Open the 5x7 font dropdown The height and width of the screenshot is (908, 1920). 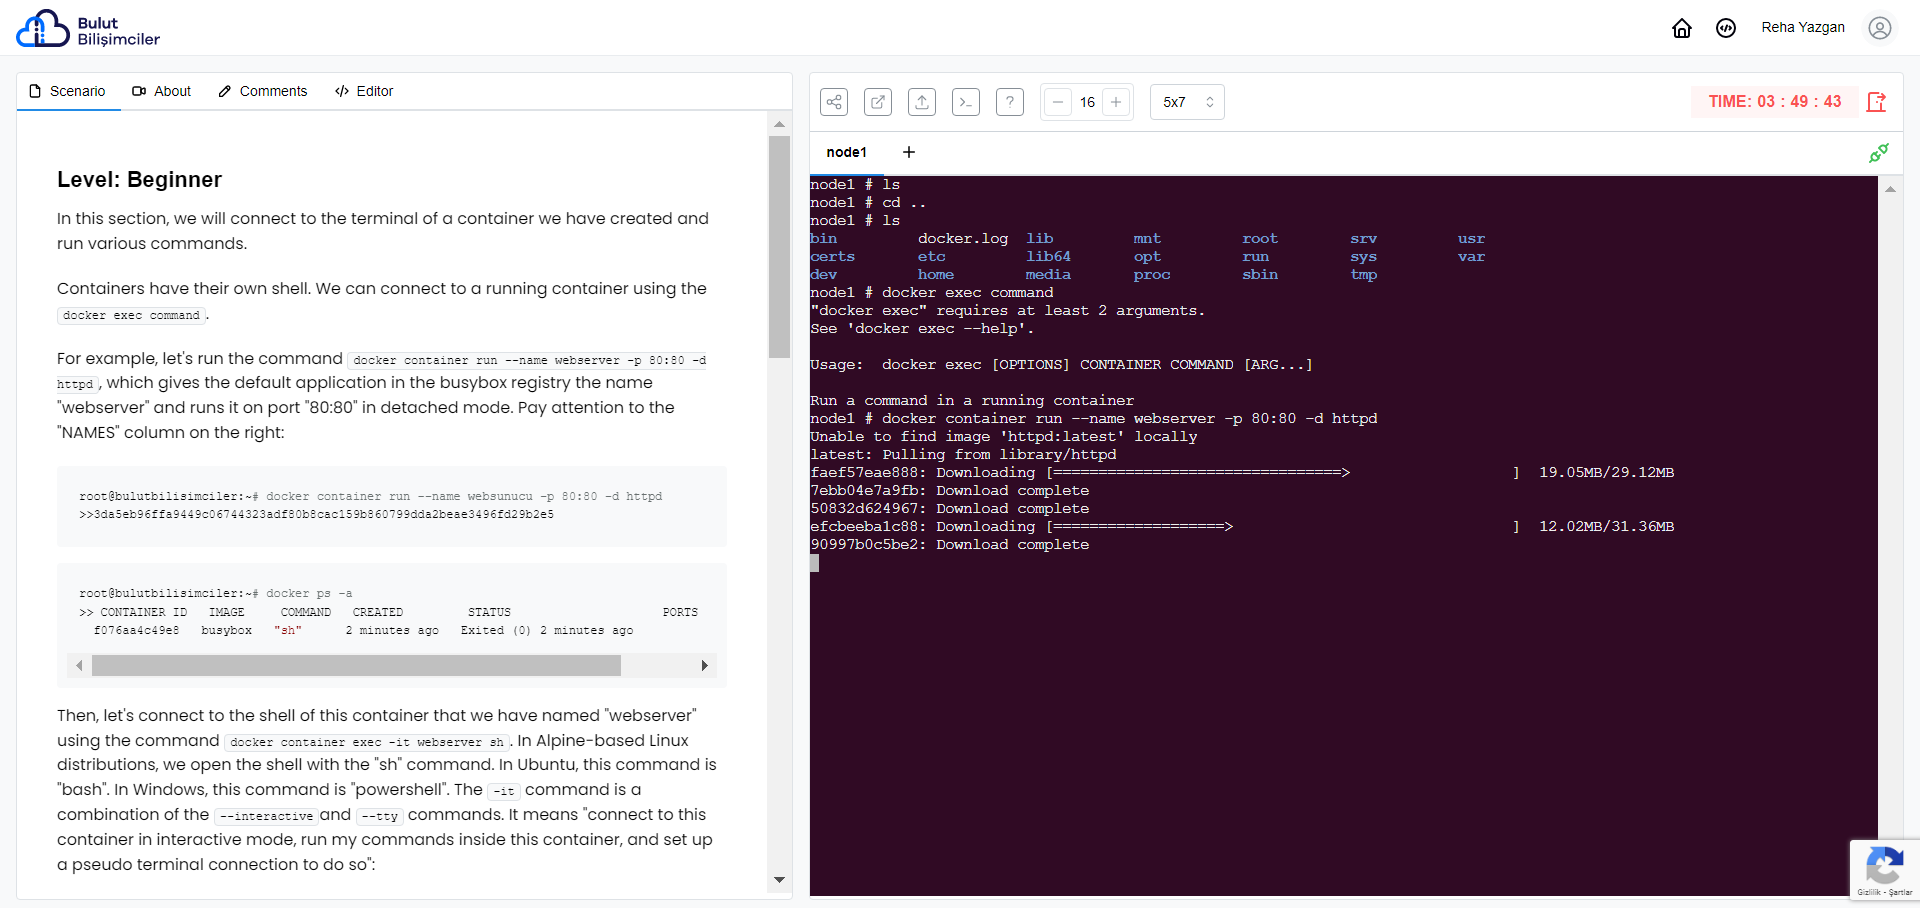pyautogui.click(x=1187, y=102)
